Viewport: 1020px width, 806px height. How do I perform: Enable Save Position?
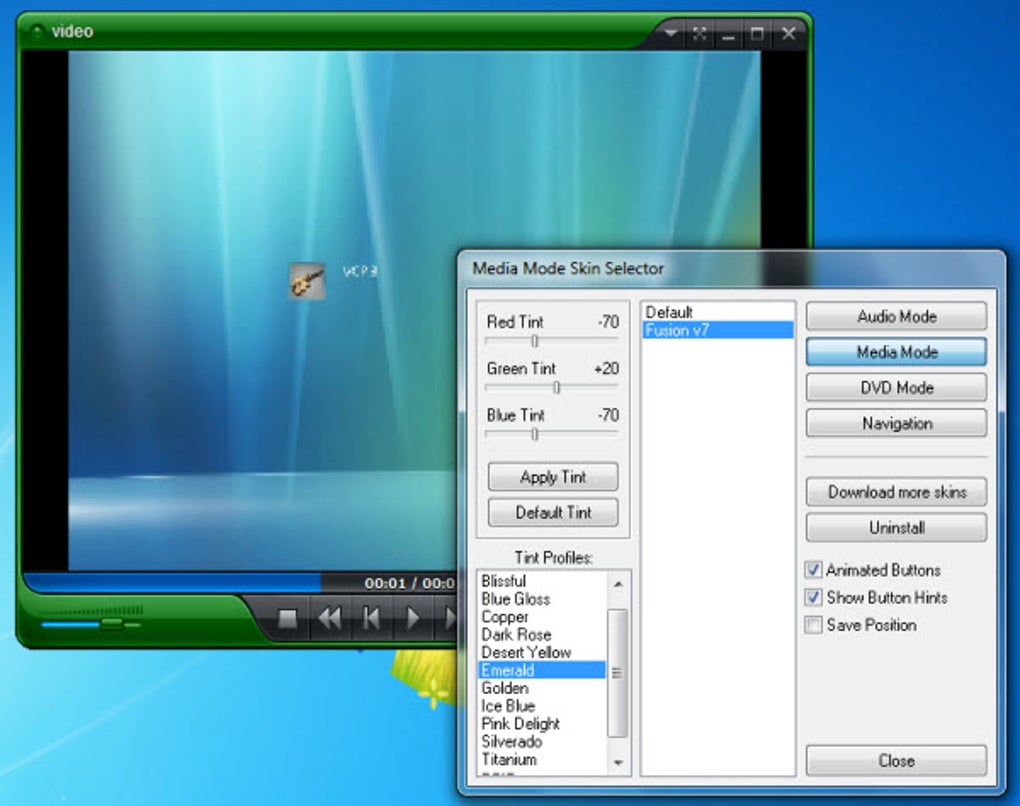coord(814,625)
